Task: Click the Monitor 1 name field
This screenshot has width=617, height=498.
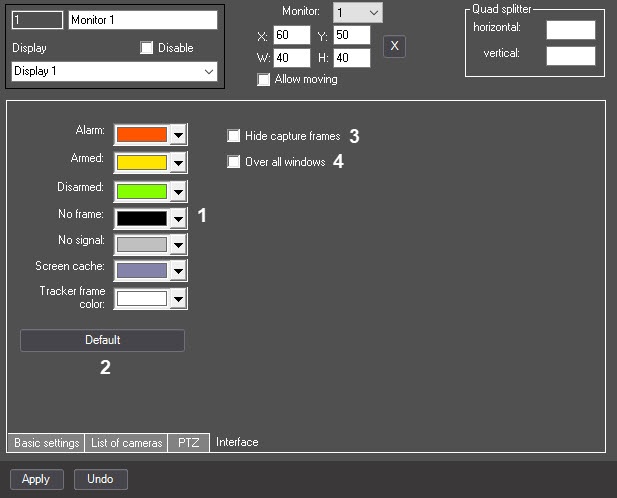Action: pyautogui.click(x=143, y=20)
